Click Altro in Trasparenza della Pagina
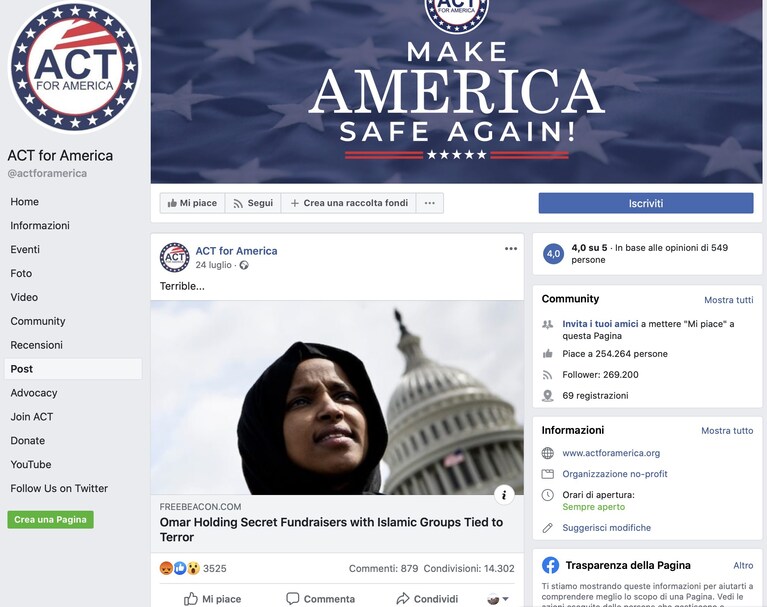The image size is (767, 607). [x=743, y=565]
